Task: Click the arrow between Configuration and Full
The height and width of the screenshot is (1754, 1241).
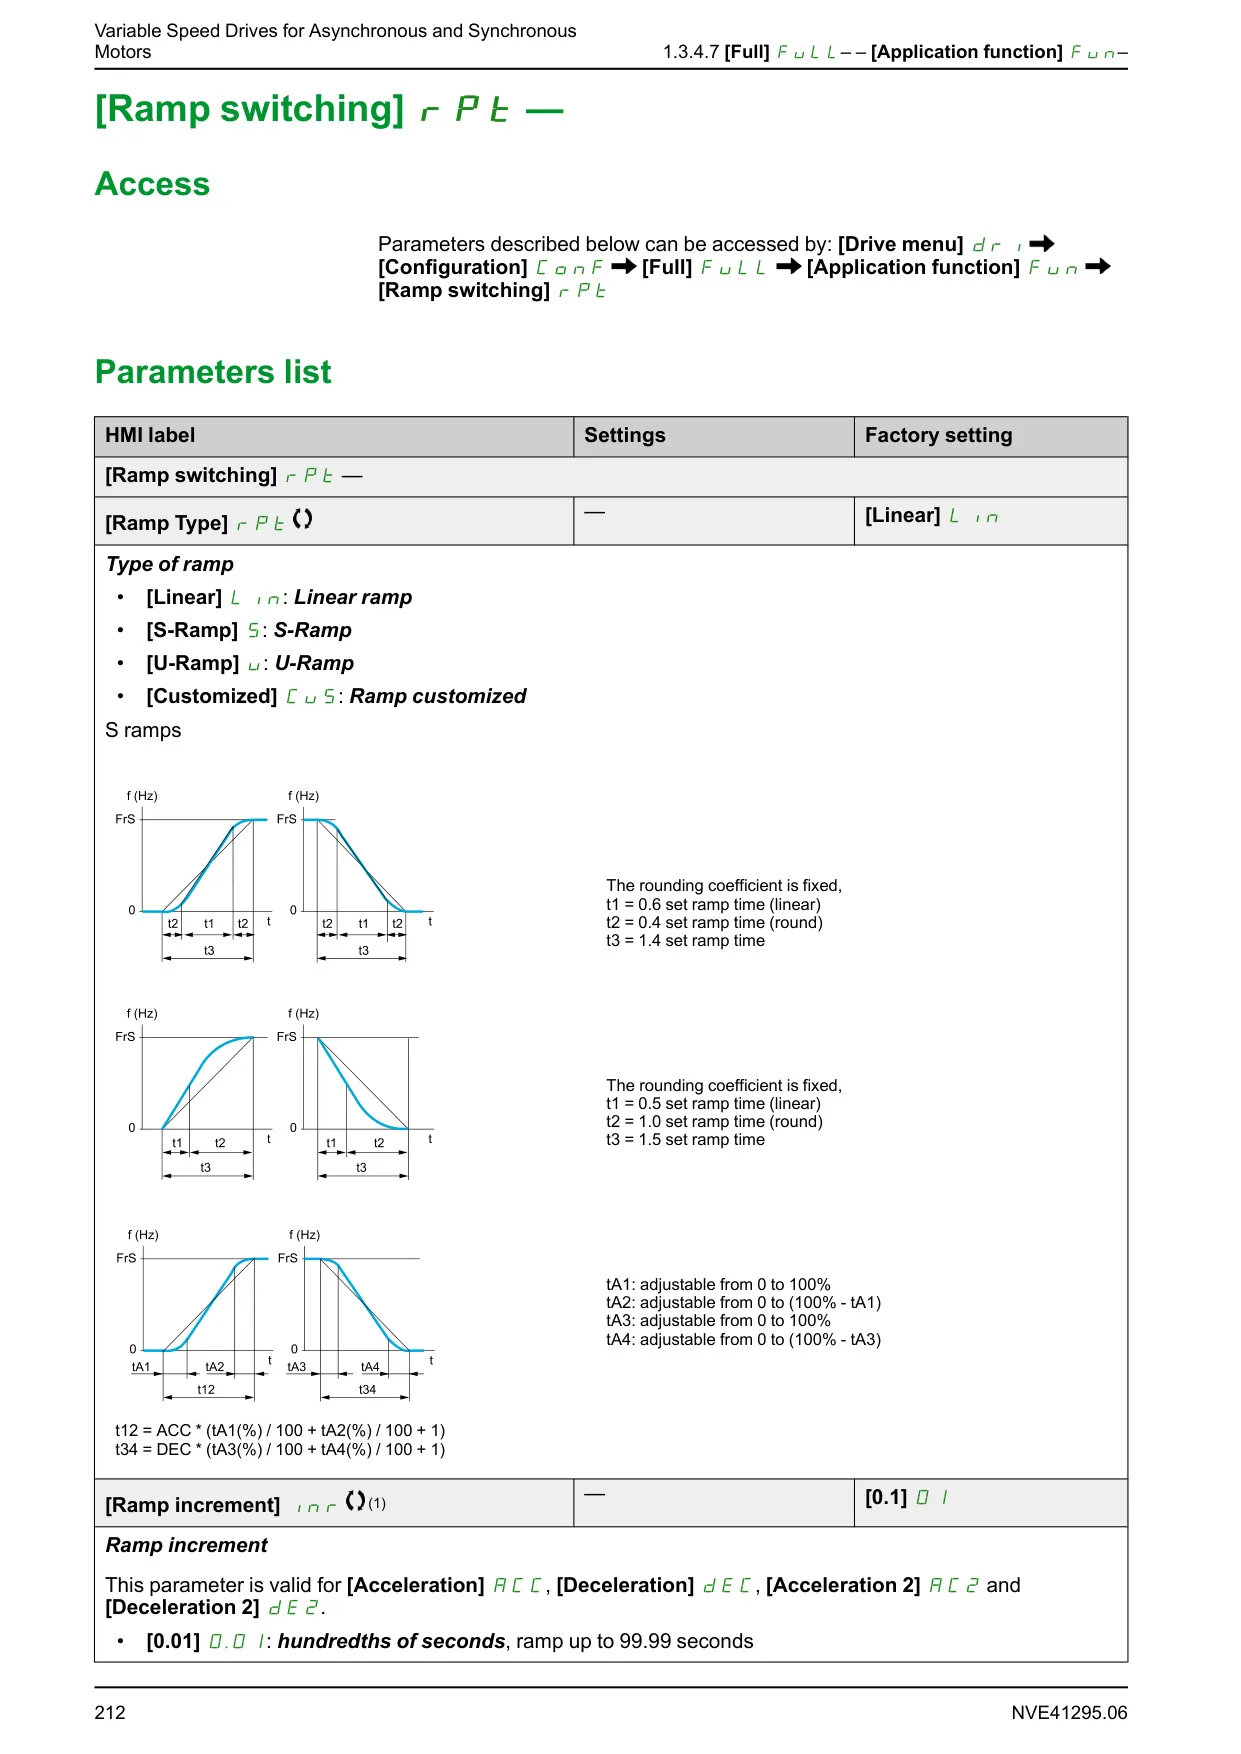Action: pyautogui.click(x=624, y=267)
